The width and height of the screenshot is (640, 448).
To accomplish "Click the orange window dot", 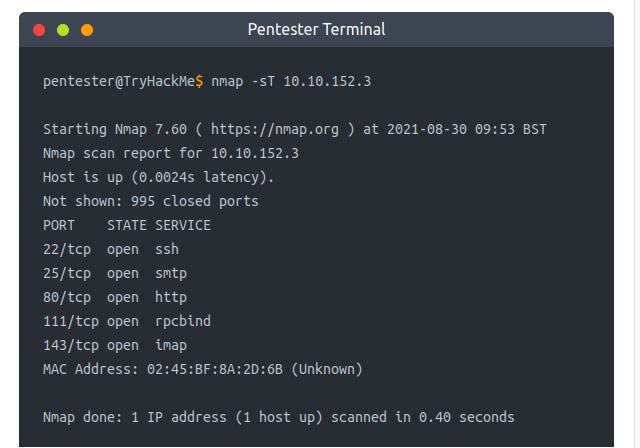I will pyautogui.click(x=87, y=30).
